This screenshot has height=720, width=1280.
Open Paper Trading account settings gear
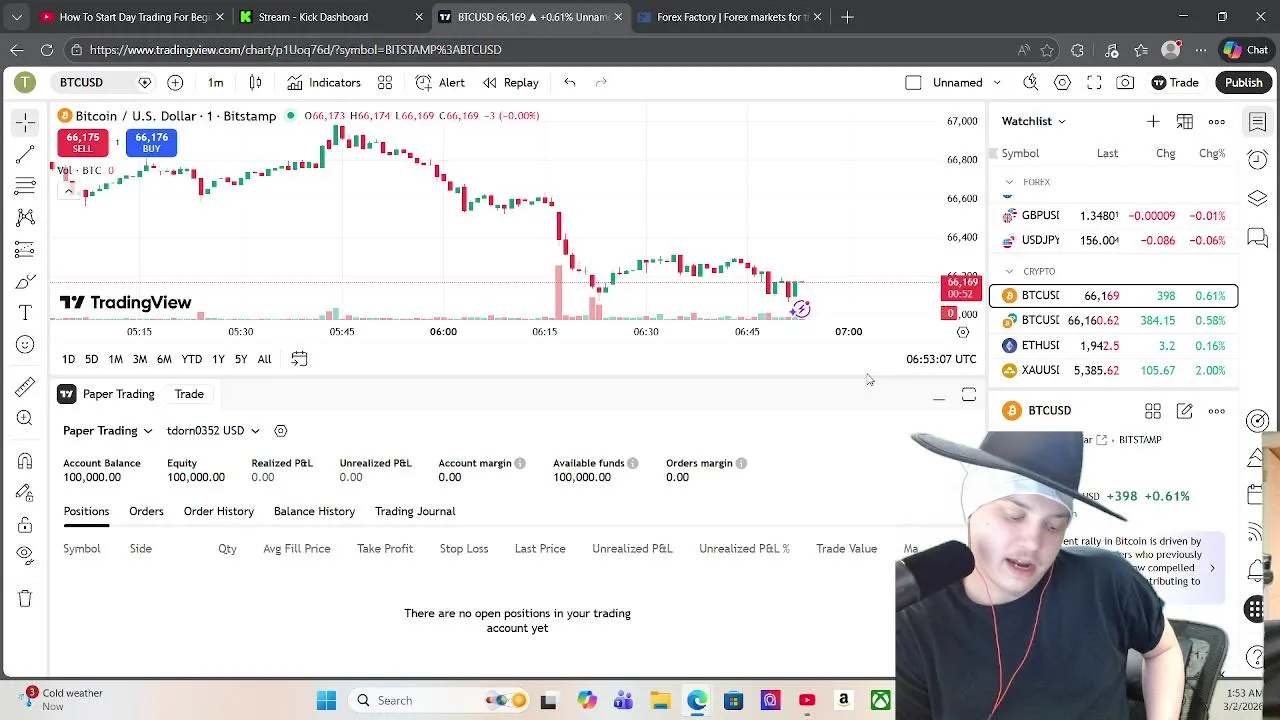point(281,431)
